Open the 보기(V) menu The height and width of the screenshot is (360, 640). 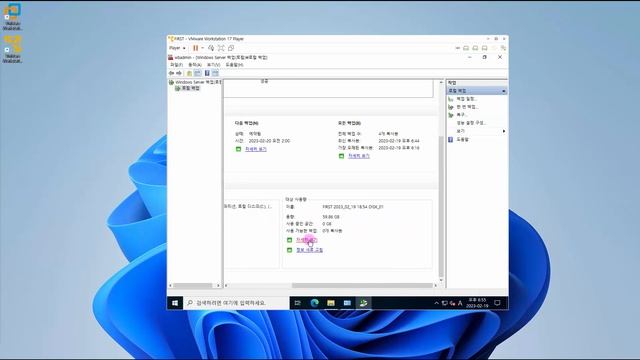coord(213,65)
